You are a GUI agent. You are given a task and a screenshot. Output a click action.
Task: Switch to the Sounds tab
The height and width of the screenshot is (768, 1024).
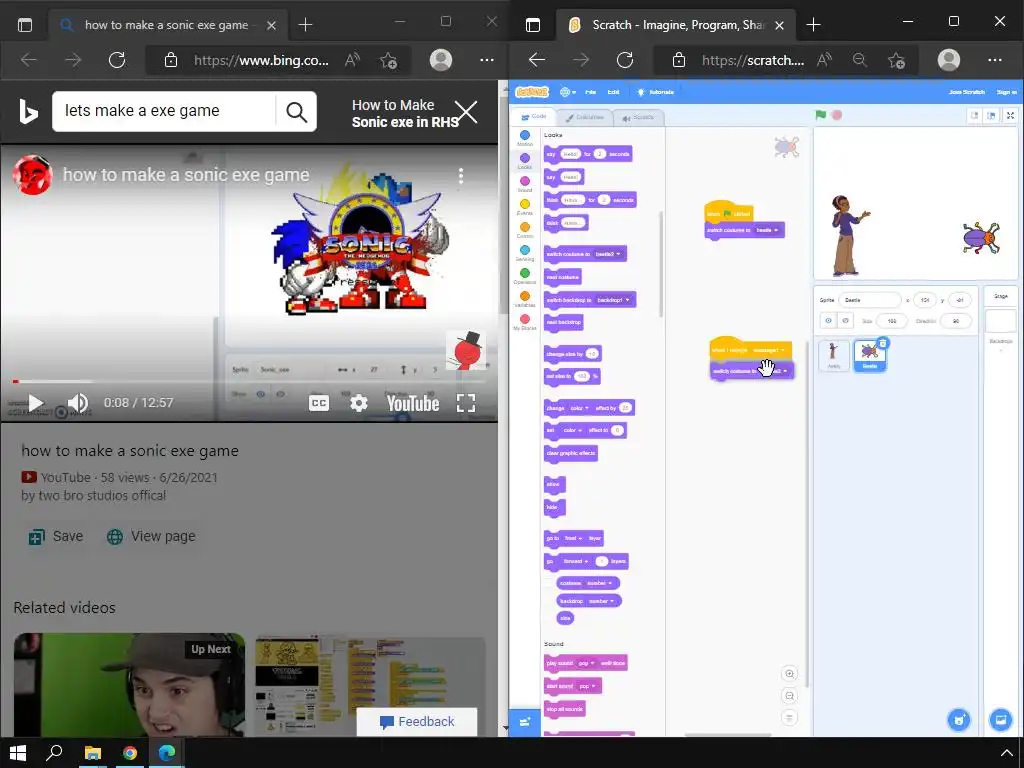[x=638, y=118]
